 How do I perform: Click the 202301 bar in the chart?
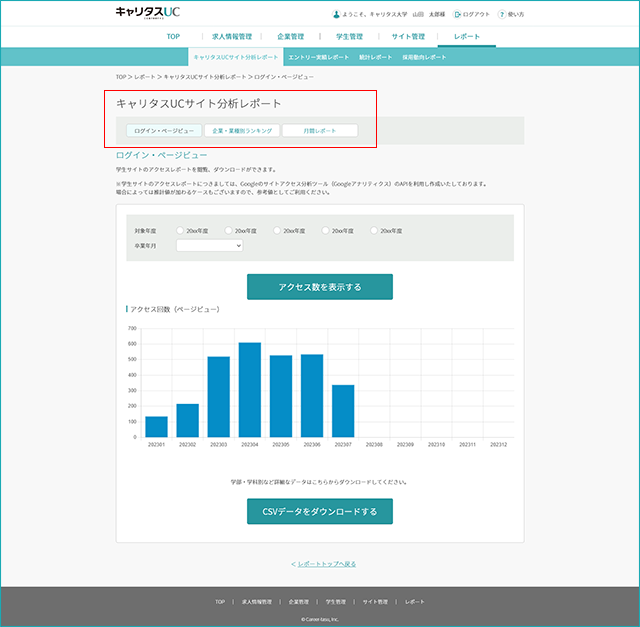[x=156, y=427]
